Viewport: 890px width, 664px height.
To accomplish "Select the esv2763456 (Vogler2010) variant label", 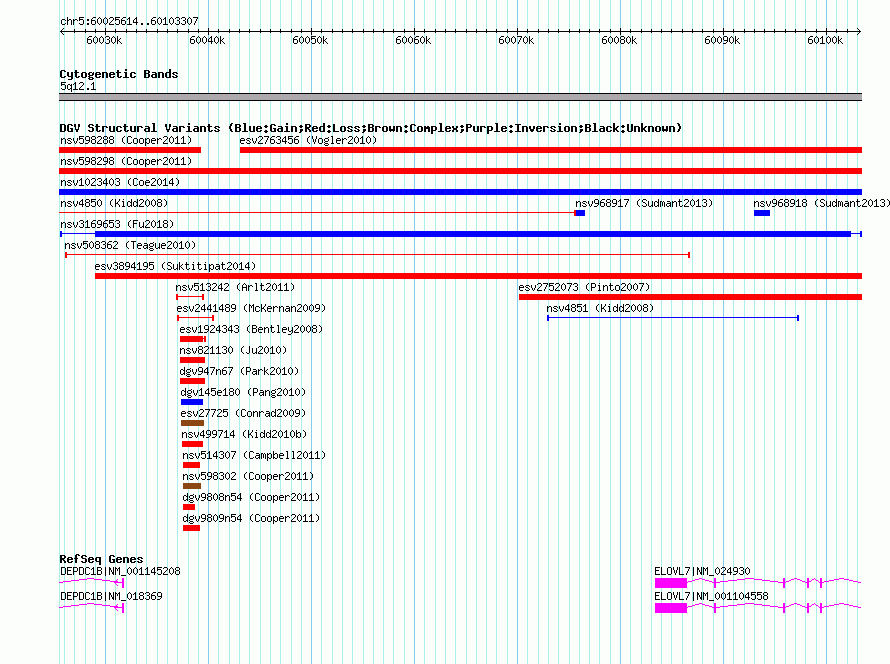I will [x=308, y=140].
